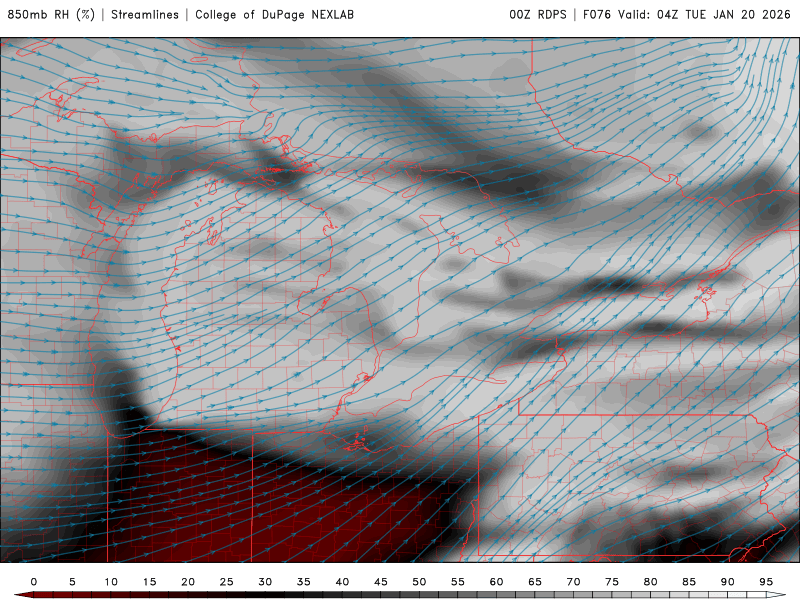Select the "95" humidity scale value
Image resolution: width=800 pixels, height=600 pixels.
(x=766, y=582)
